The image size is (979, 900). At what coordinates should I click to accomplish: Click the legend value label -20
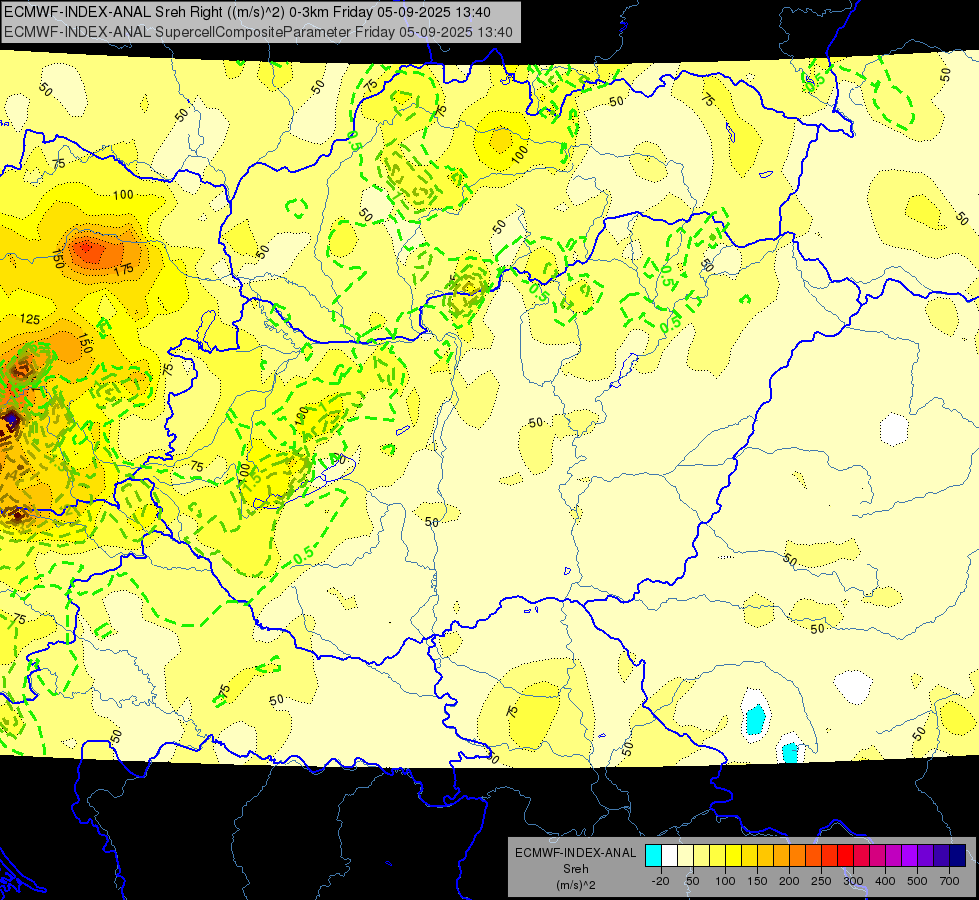(661, 881)
